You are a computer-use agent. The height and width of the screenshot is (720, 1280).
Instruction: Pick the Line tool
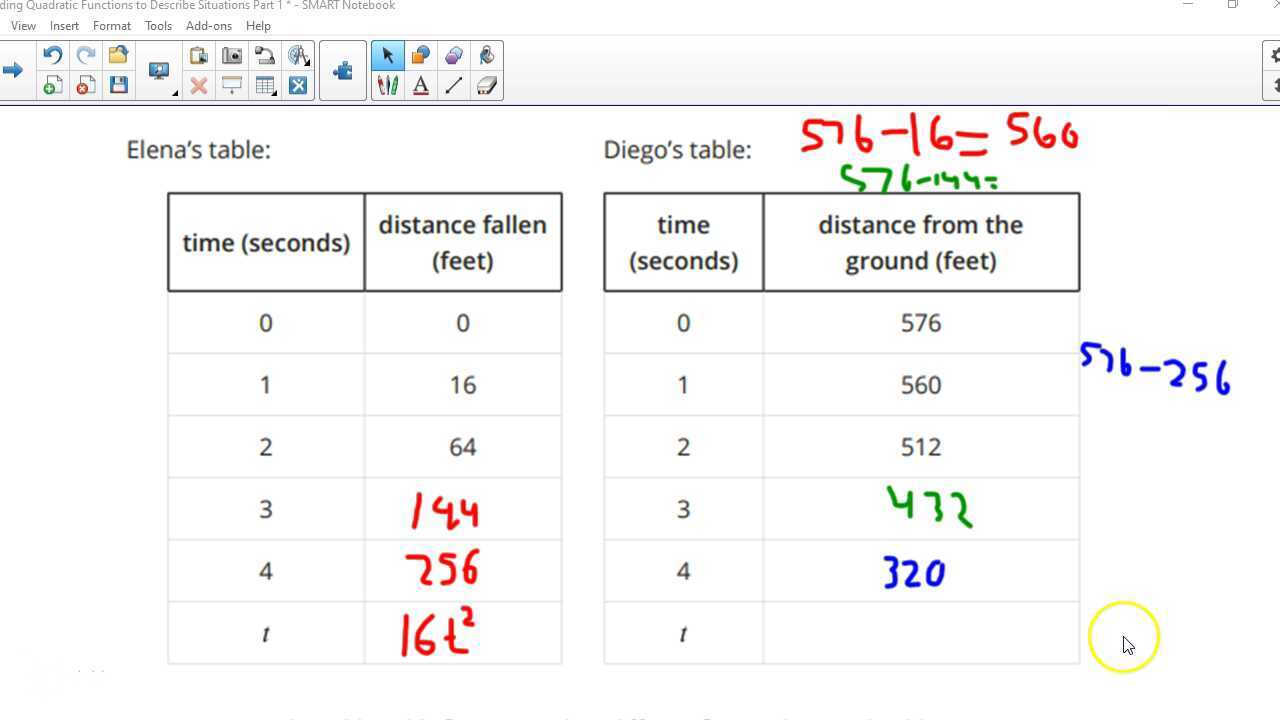tap(453, 85)
